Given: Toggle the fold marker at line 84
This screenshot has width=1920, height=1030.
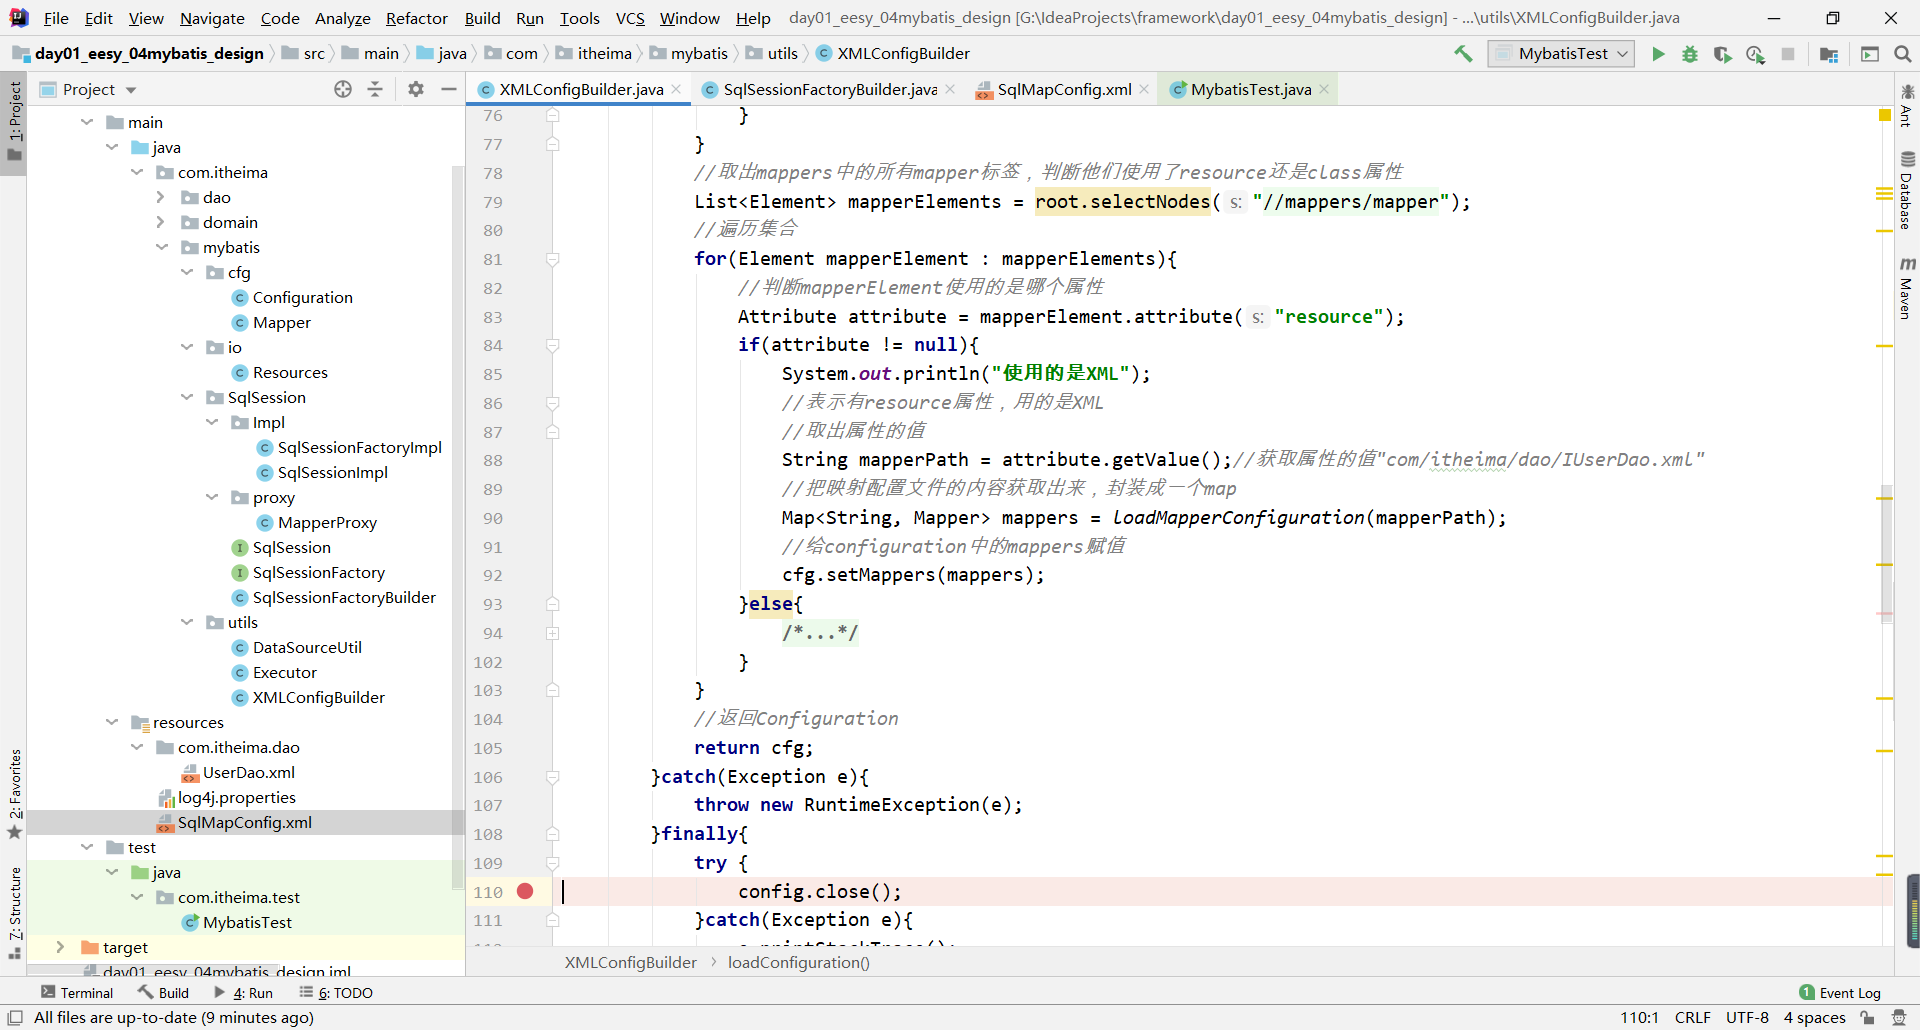Looking at the screenshot, I should pyautogui.click(x=552, y=345).
